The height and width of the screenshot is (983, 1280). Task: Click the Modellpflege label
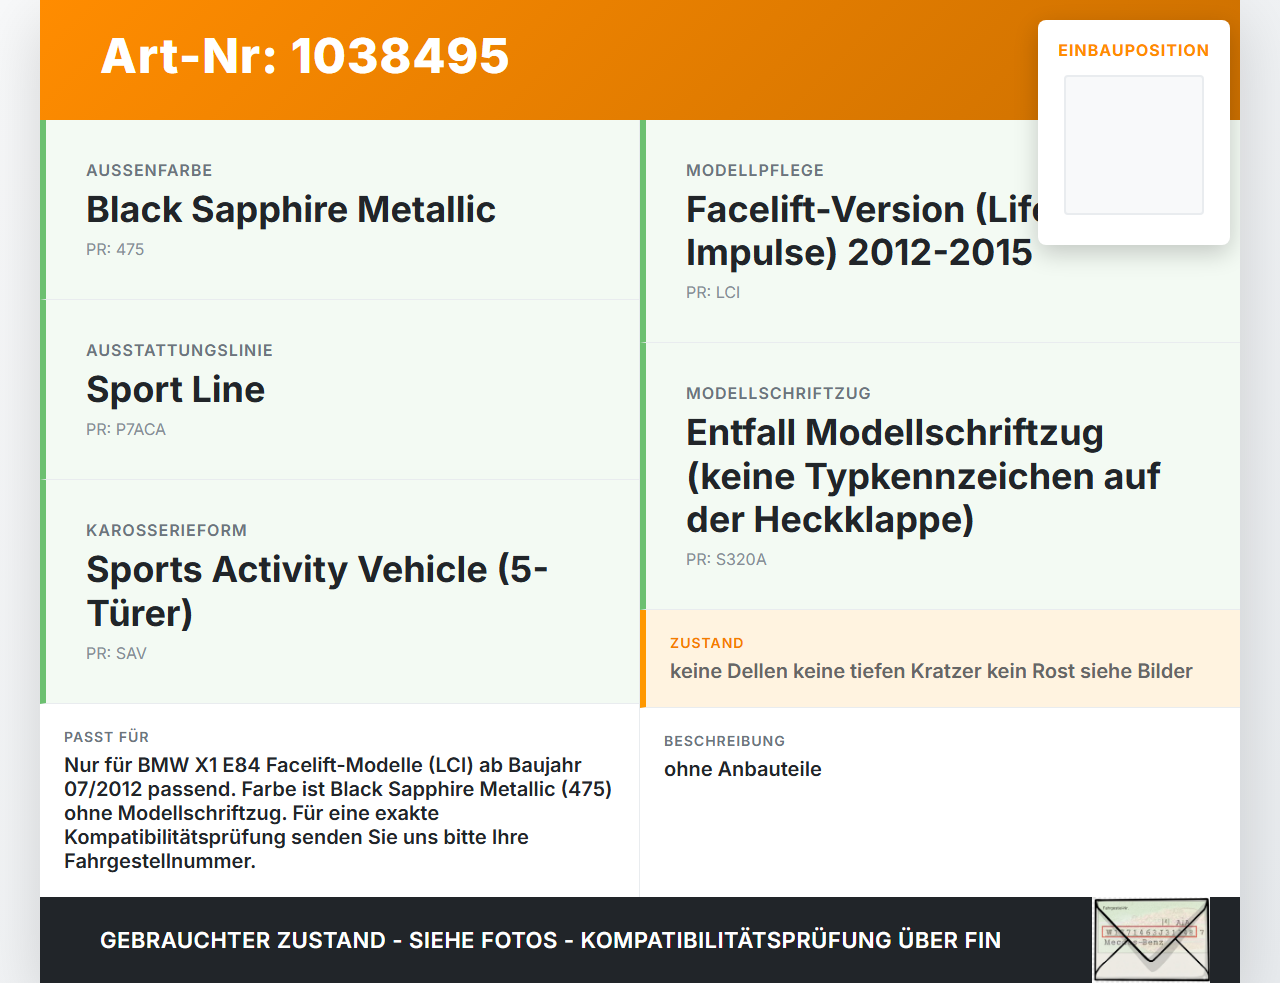(755, 171)
